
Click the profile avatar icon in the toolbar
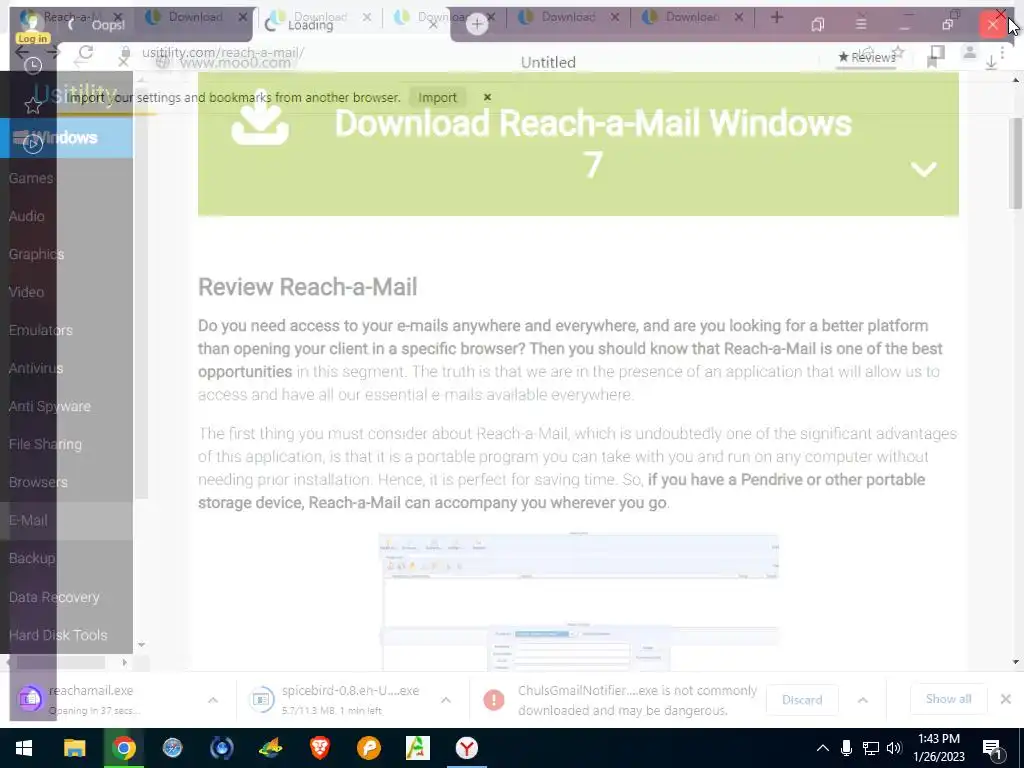tap(970, 52)
